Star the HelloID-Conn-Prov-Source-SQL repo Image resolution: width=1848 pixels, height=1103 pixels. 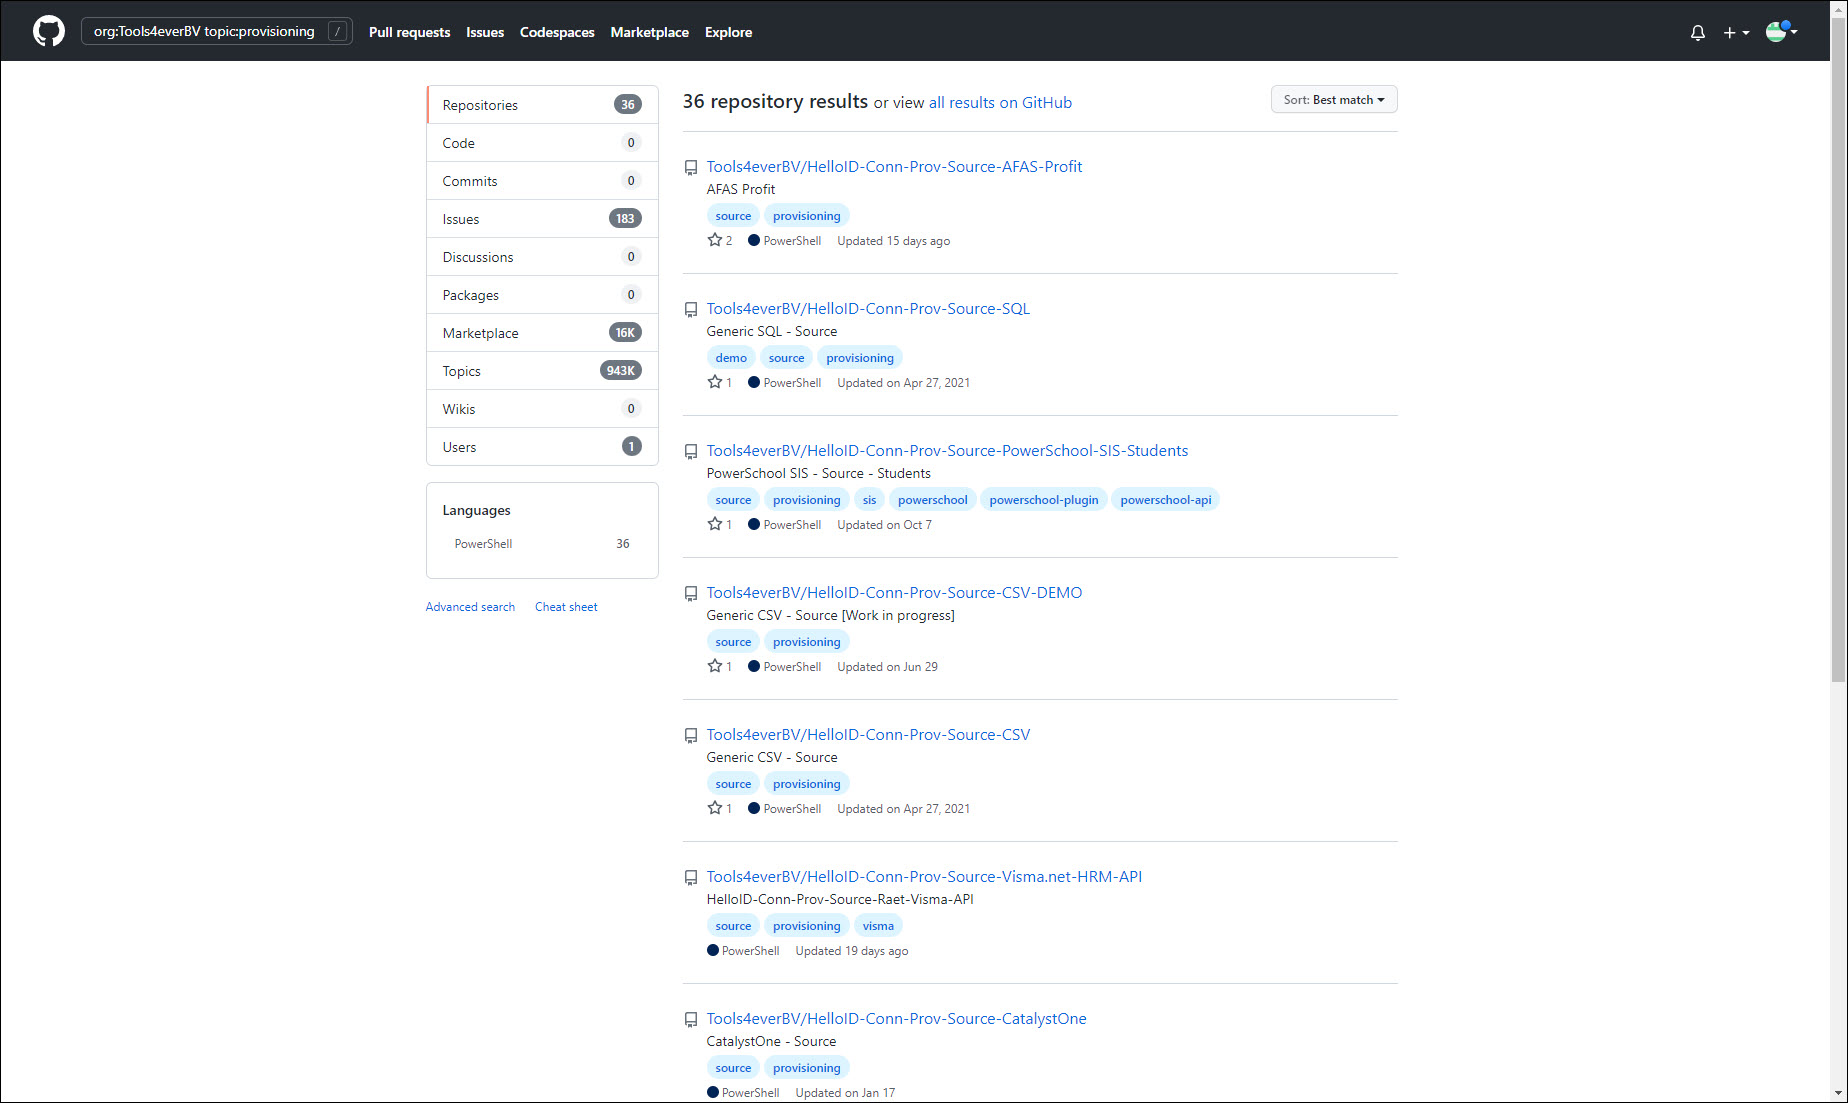715,382
